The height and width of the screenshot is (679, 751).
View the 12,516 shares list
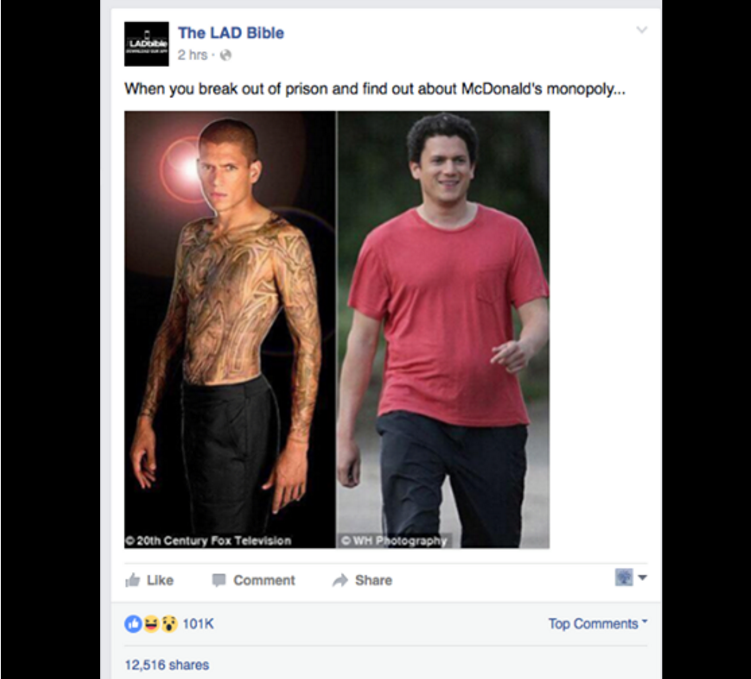point(167,665)
